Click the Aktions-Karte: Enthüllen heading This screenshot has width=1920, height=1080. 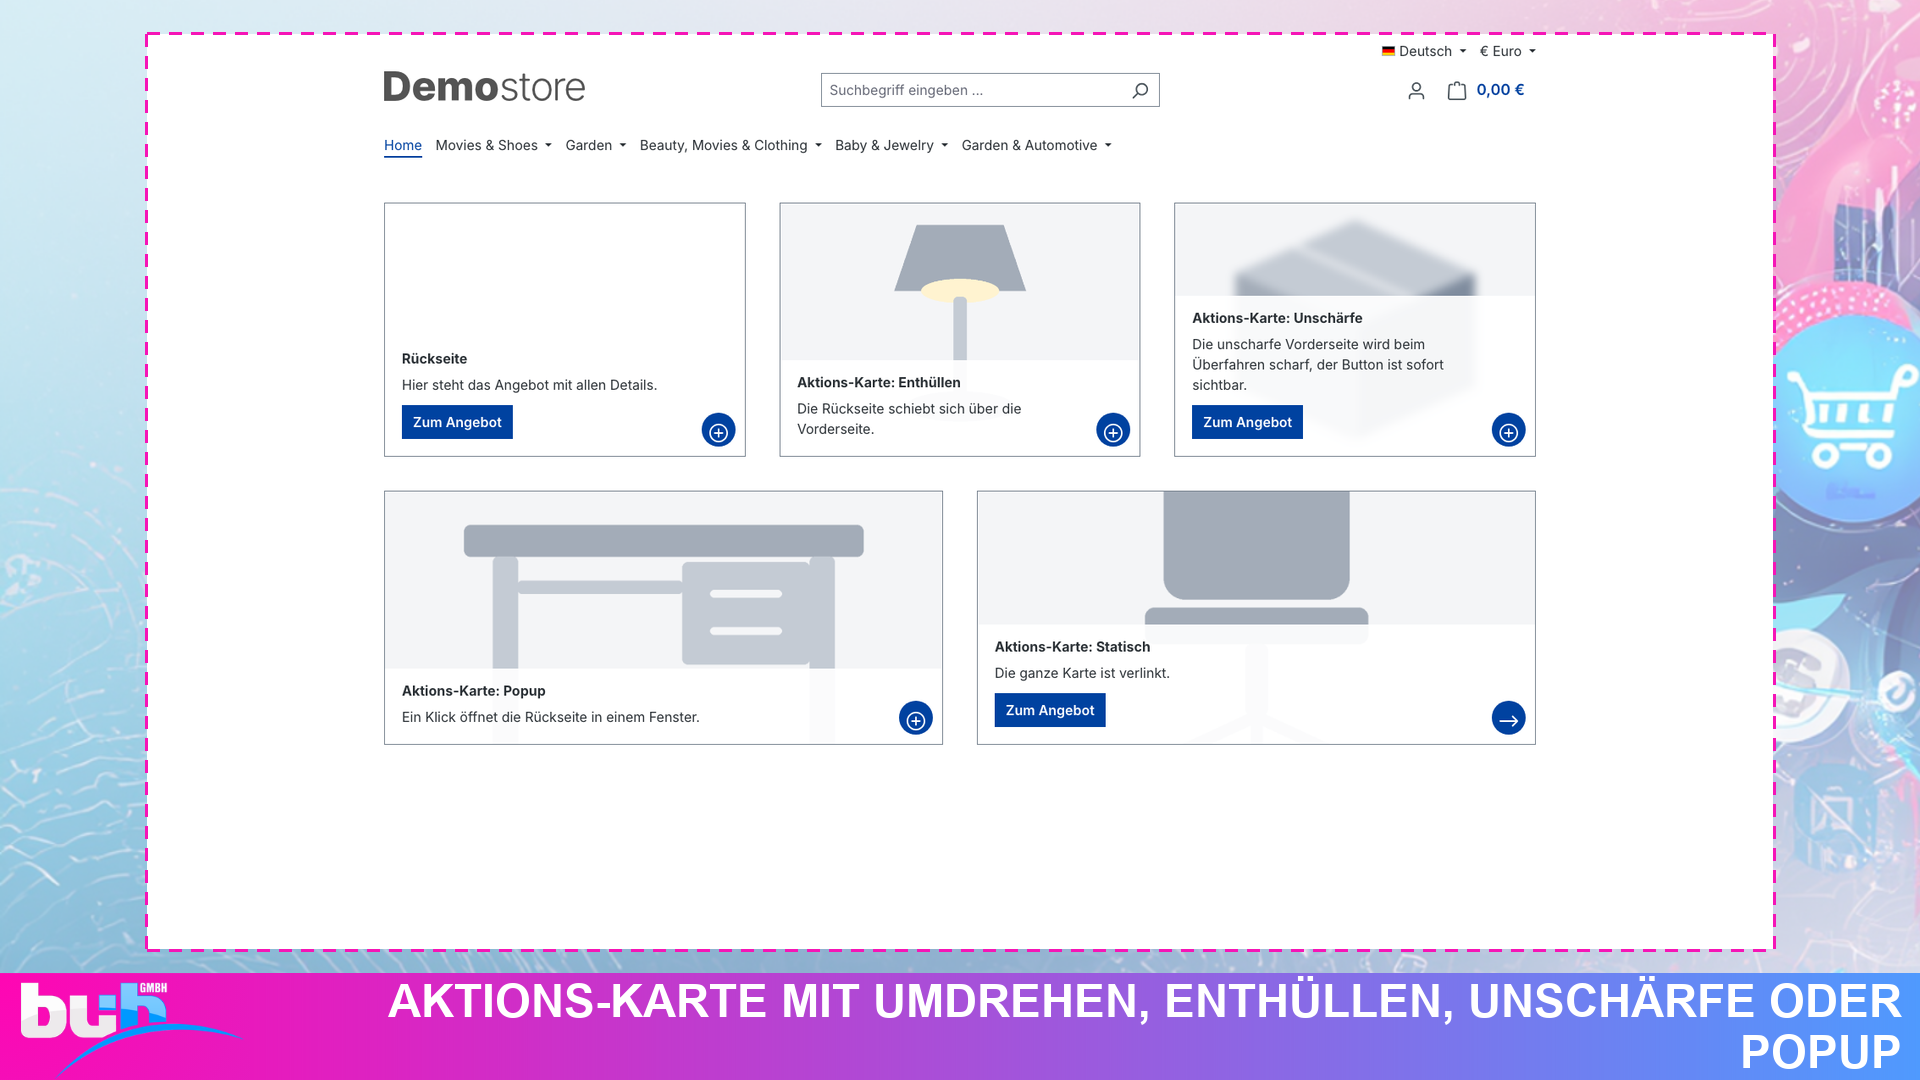point(879,383)
